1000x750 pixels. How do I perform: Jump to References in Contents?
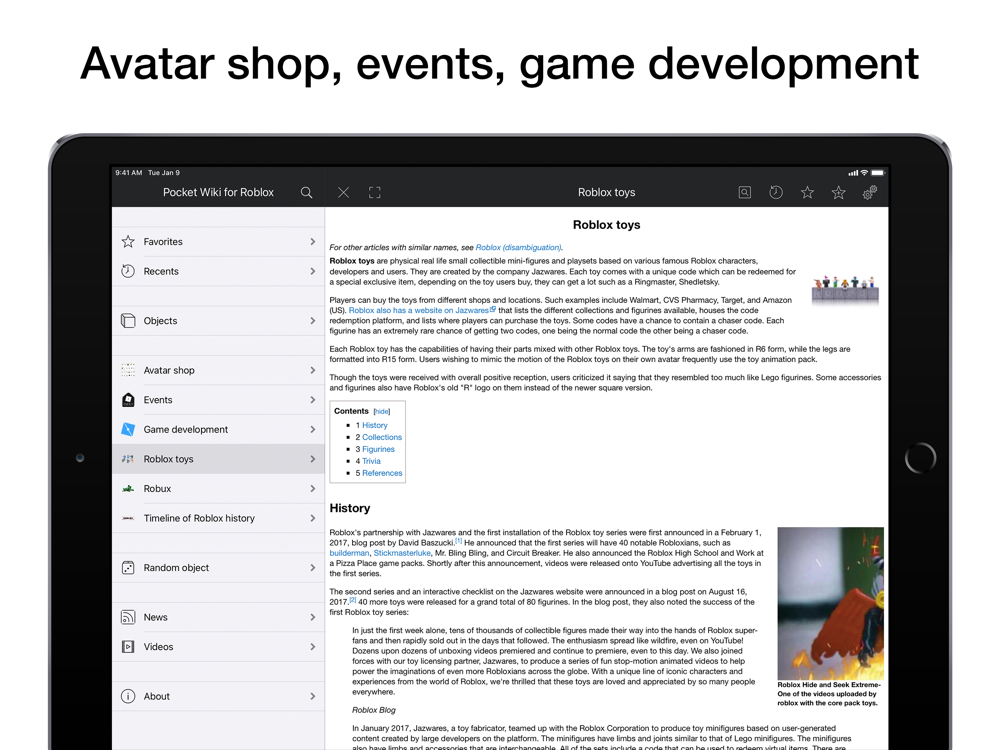pos(382,473)
